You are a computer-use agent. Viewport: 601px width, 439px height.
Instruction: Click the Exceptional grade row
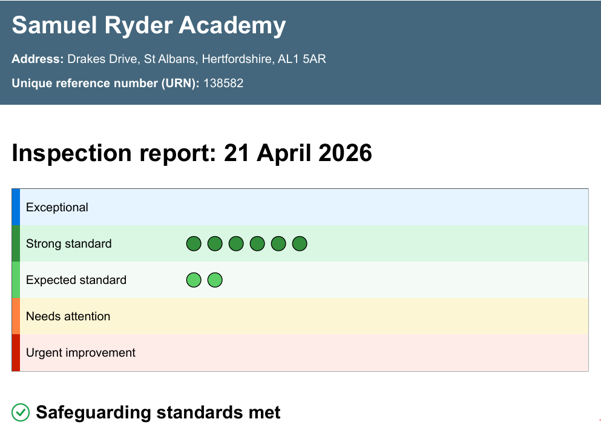(x=300, y=207)
